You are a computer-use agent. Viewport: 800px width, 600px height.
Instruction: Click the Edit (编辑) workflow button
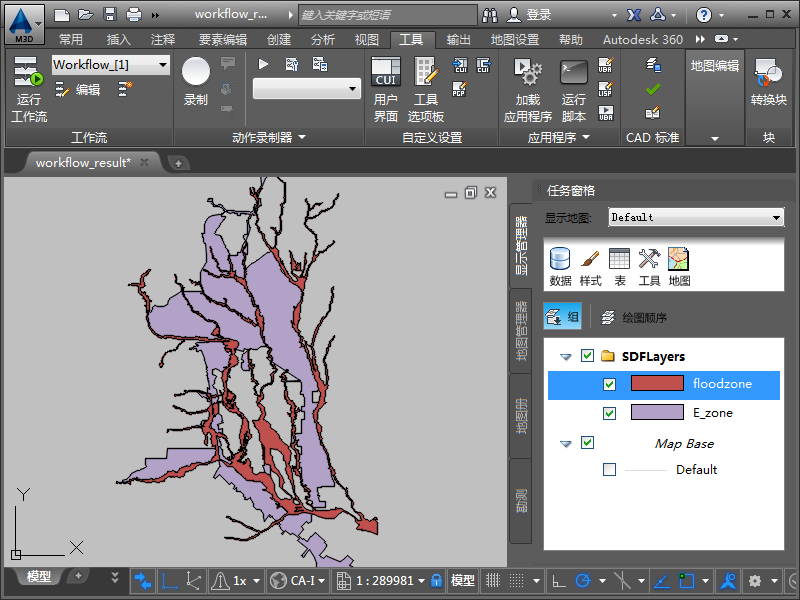(x=78, y=90)
